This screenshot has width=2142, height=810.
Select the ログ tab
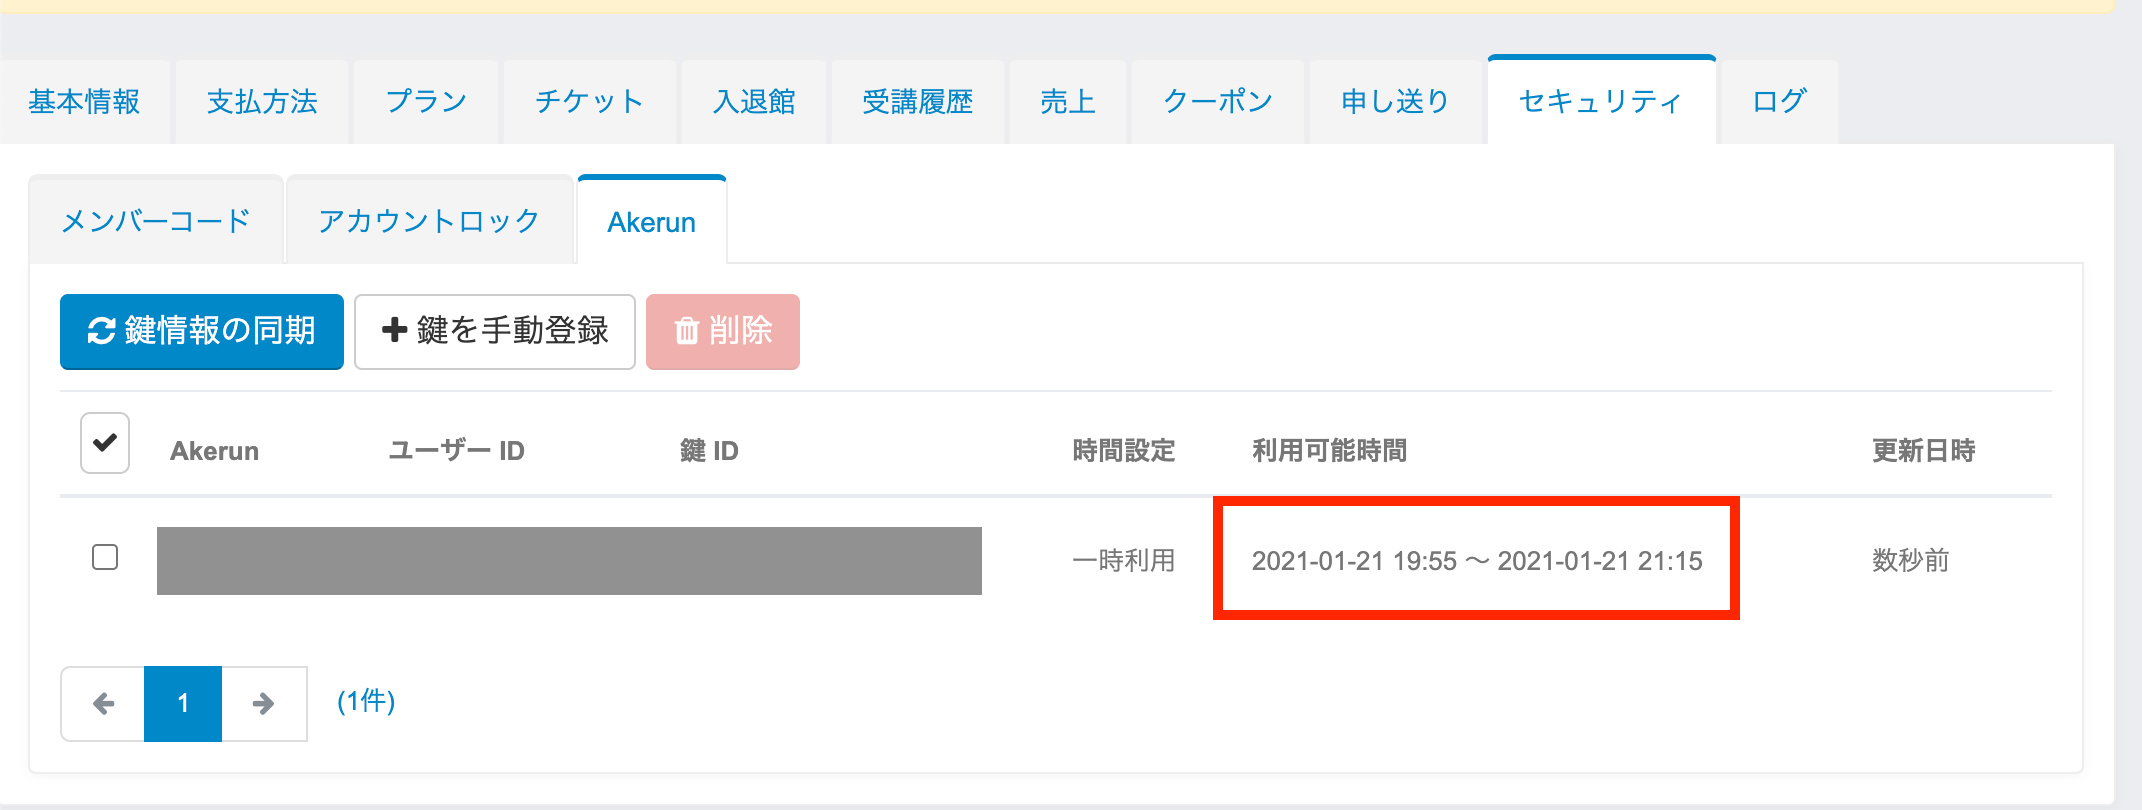pos(1779,102)
